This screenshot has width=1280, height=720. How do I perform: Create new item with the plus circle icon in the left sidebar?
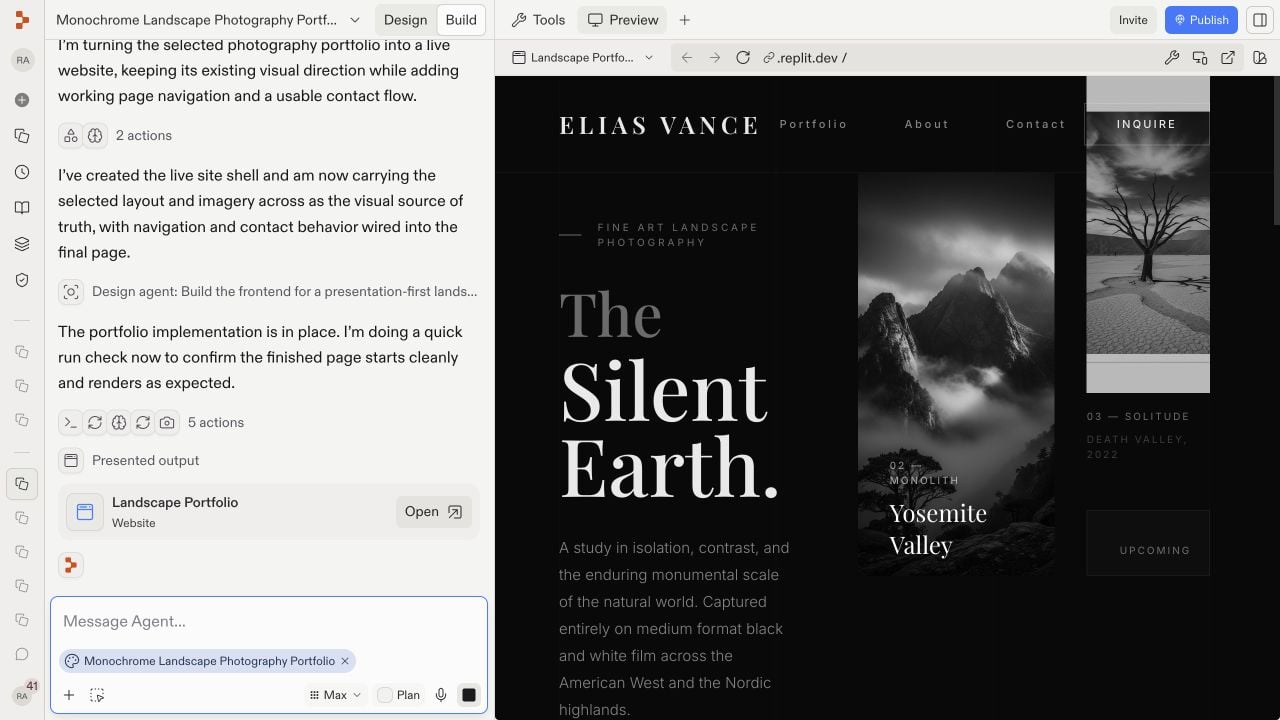[x=22, y=100]
